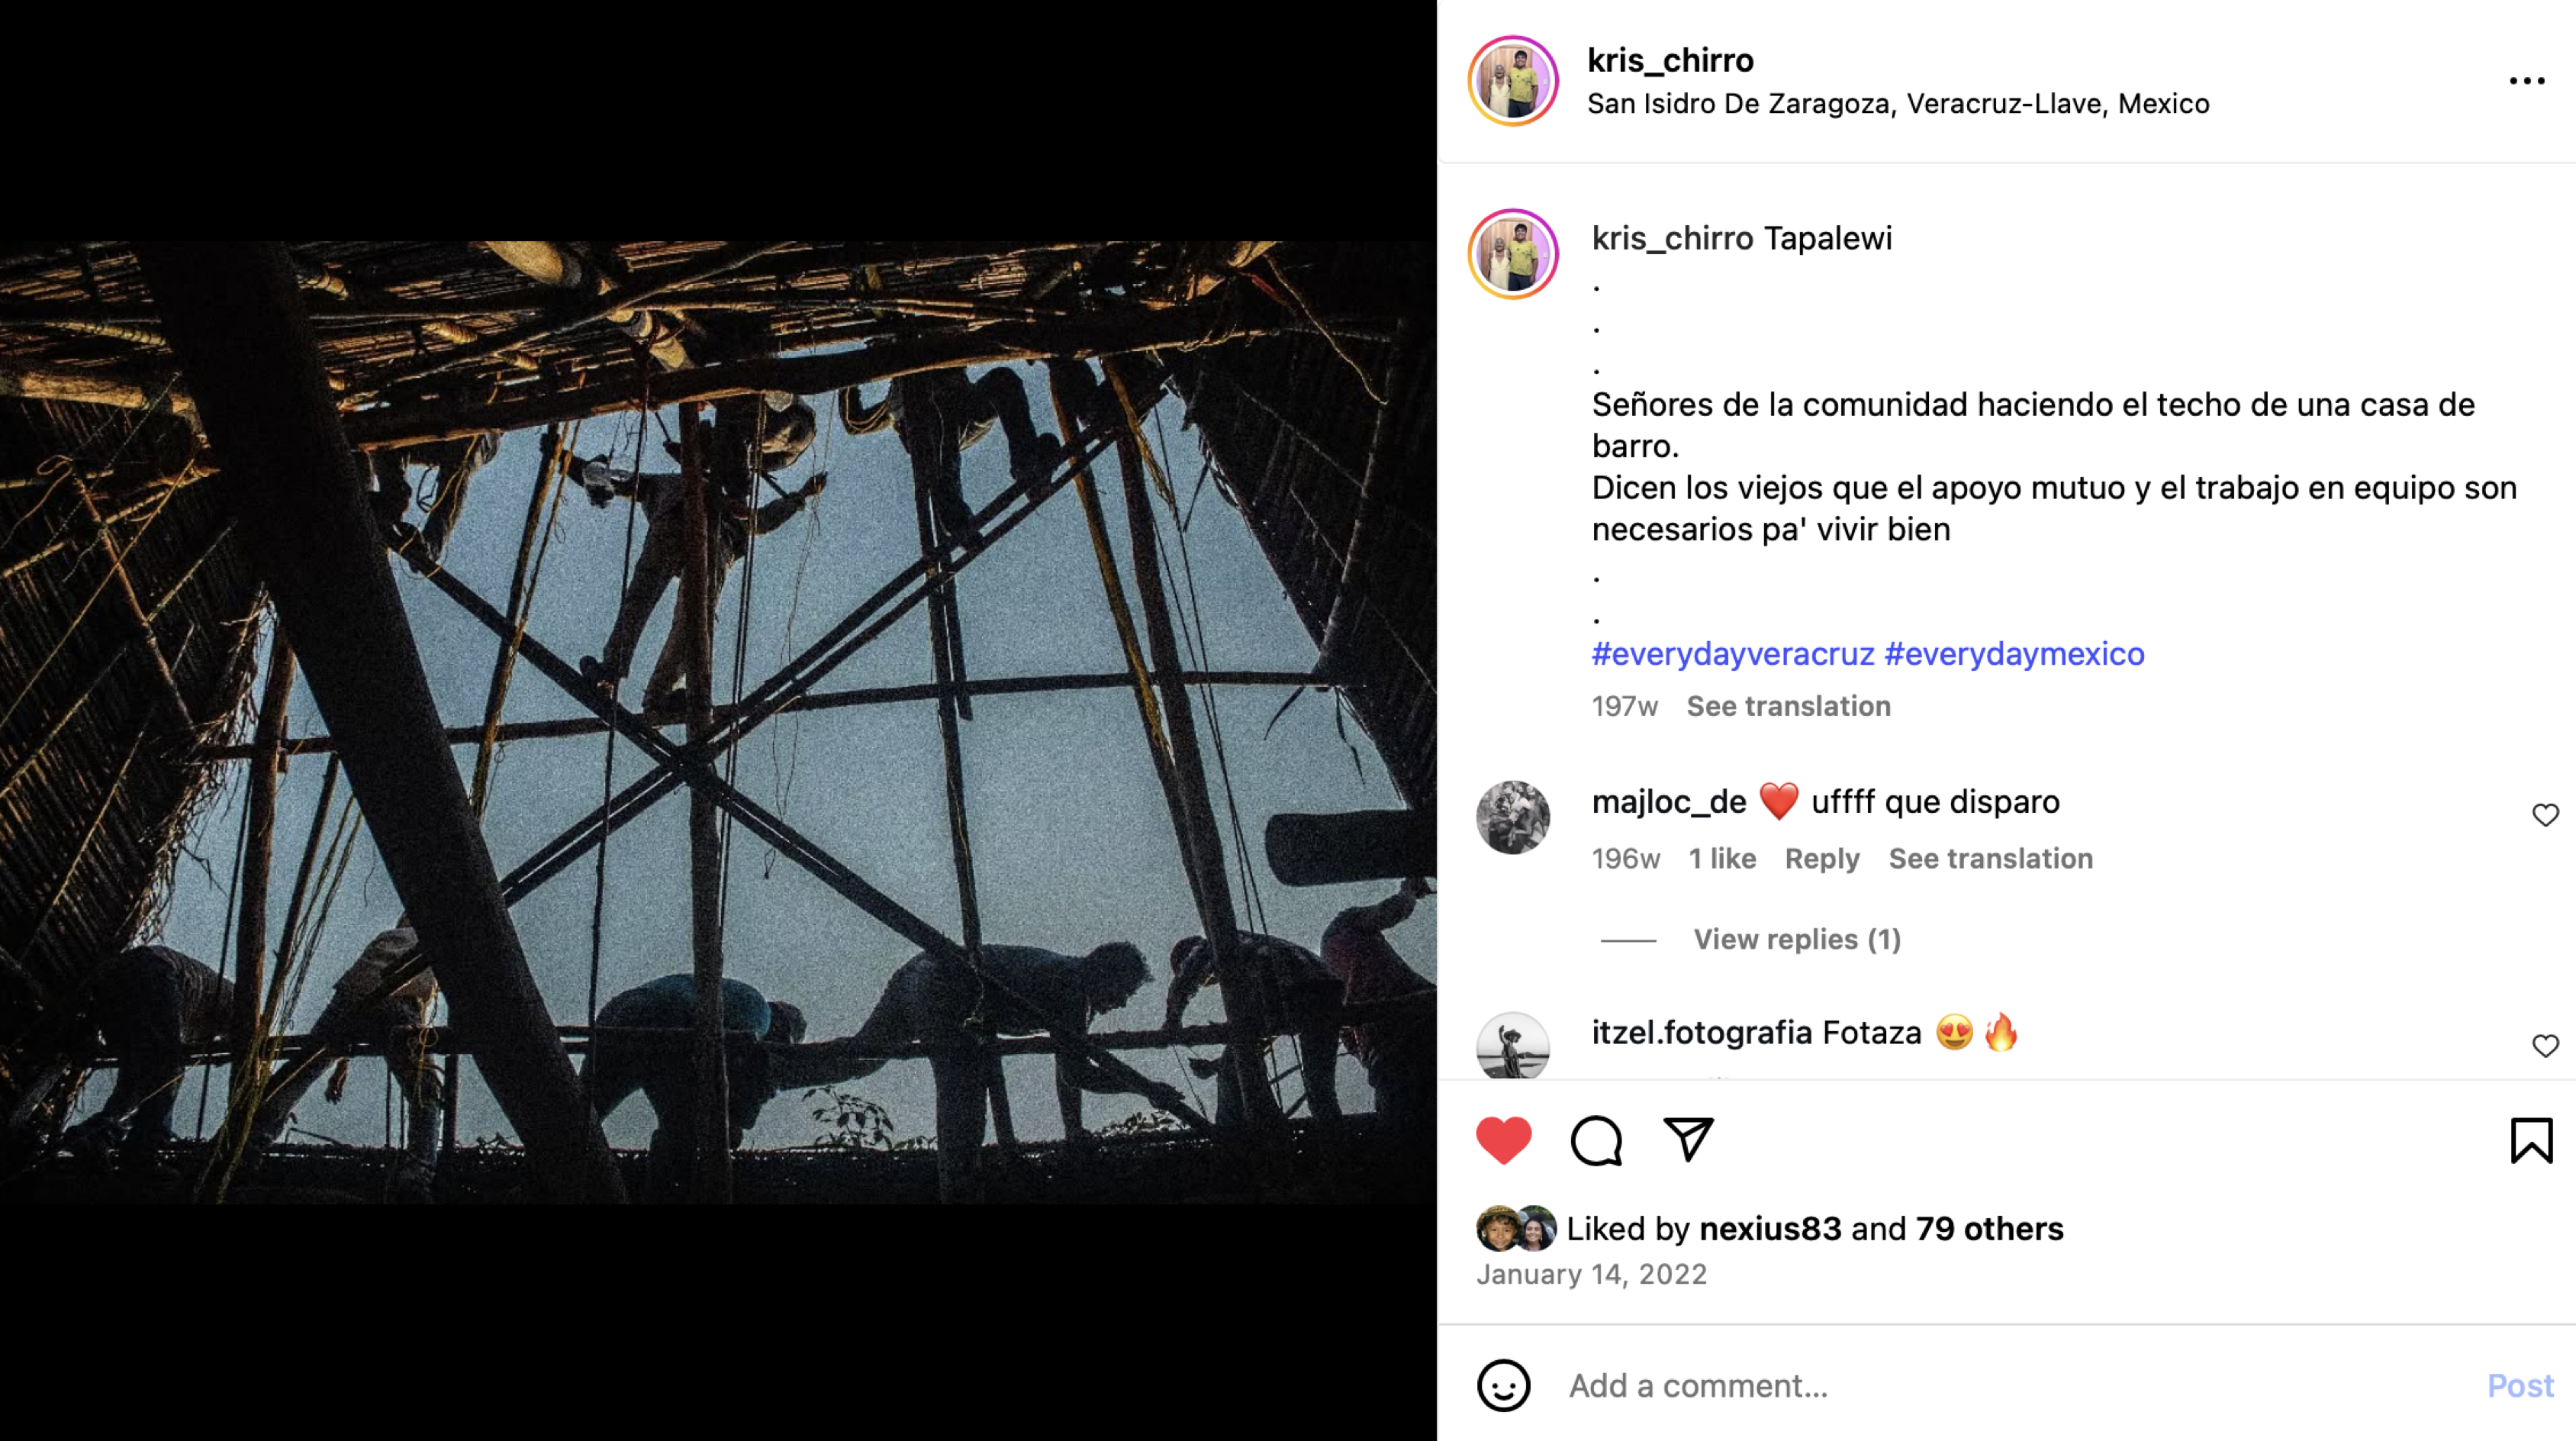Share the post via paper plane icon

point(1688,1140)
